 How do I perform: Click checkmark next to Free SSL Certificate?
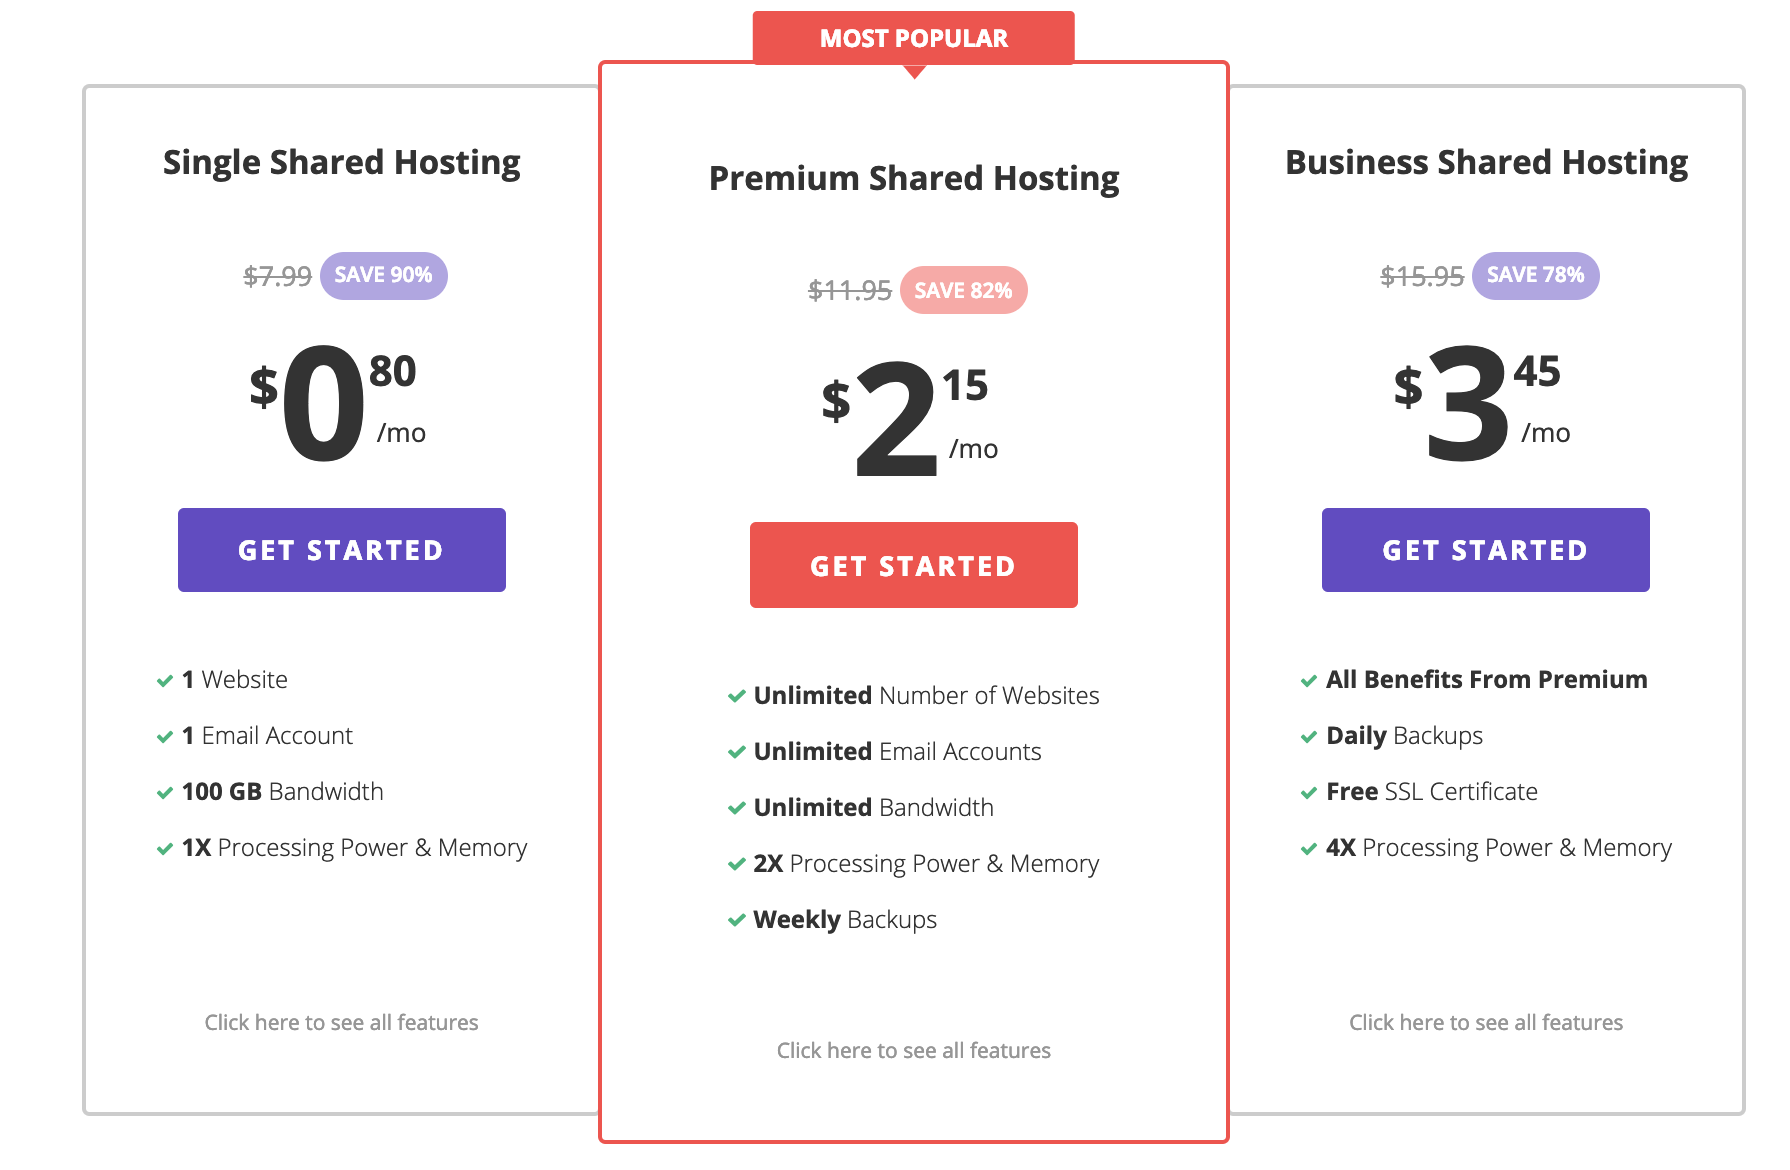coord(1309,793)
